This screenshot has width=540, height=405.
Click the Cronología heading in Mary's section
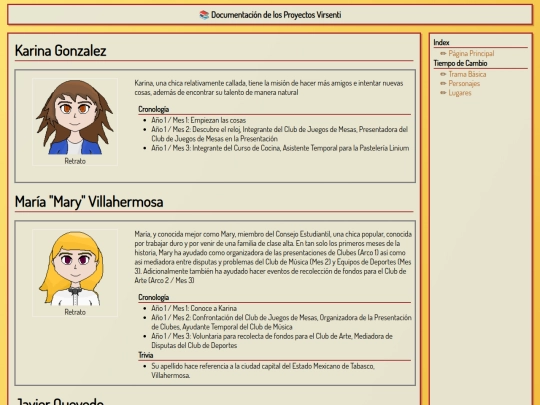153,297
